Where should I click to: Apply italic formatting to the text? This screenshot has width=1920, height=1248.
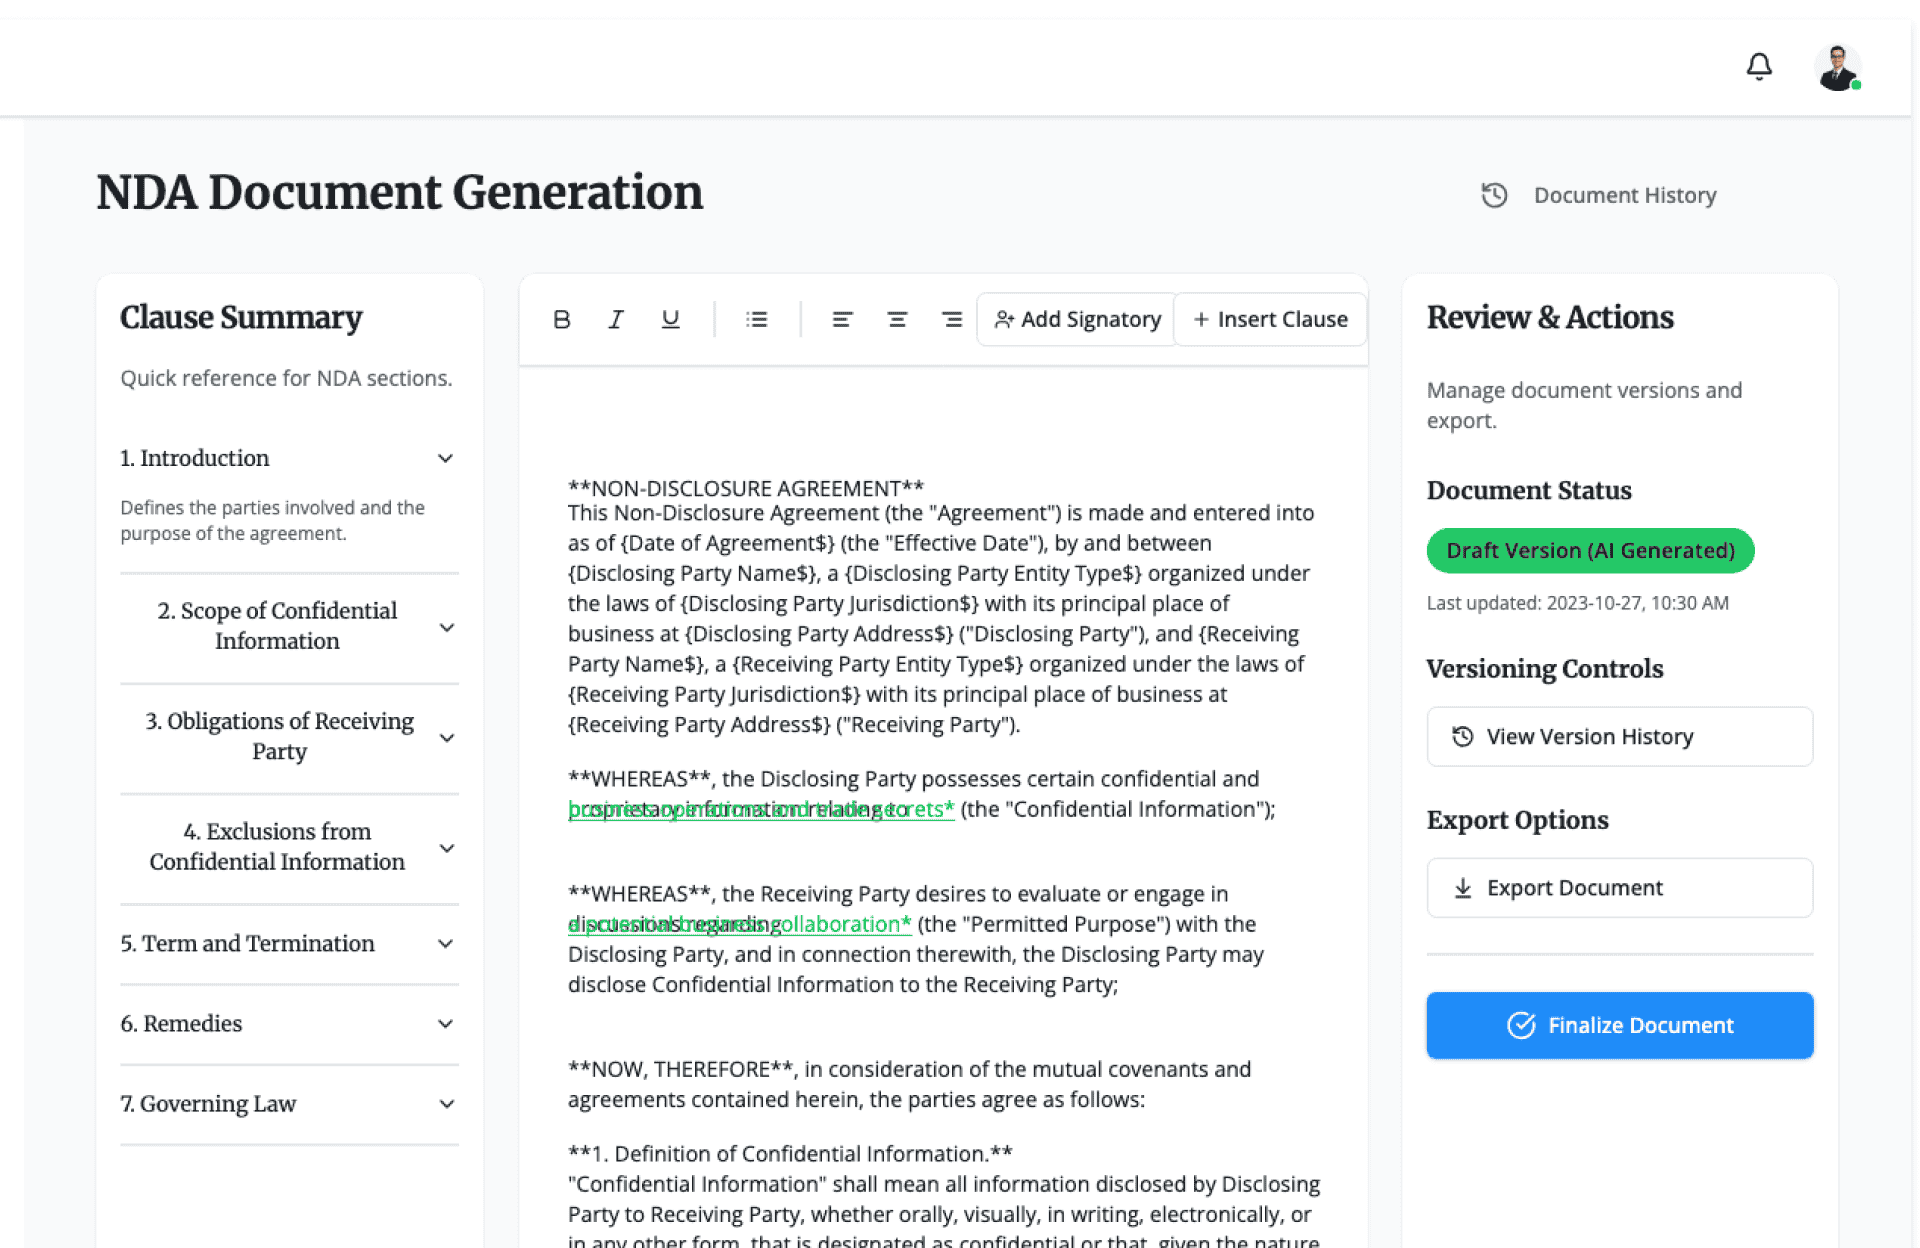click(616, 319)
